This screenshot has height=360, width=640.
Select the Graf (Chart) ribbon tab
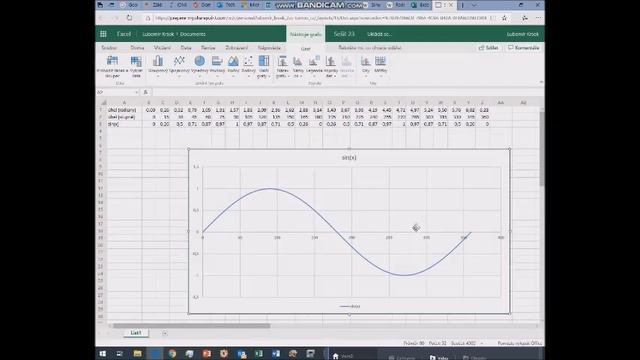(305, 49)
